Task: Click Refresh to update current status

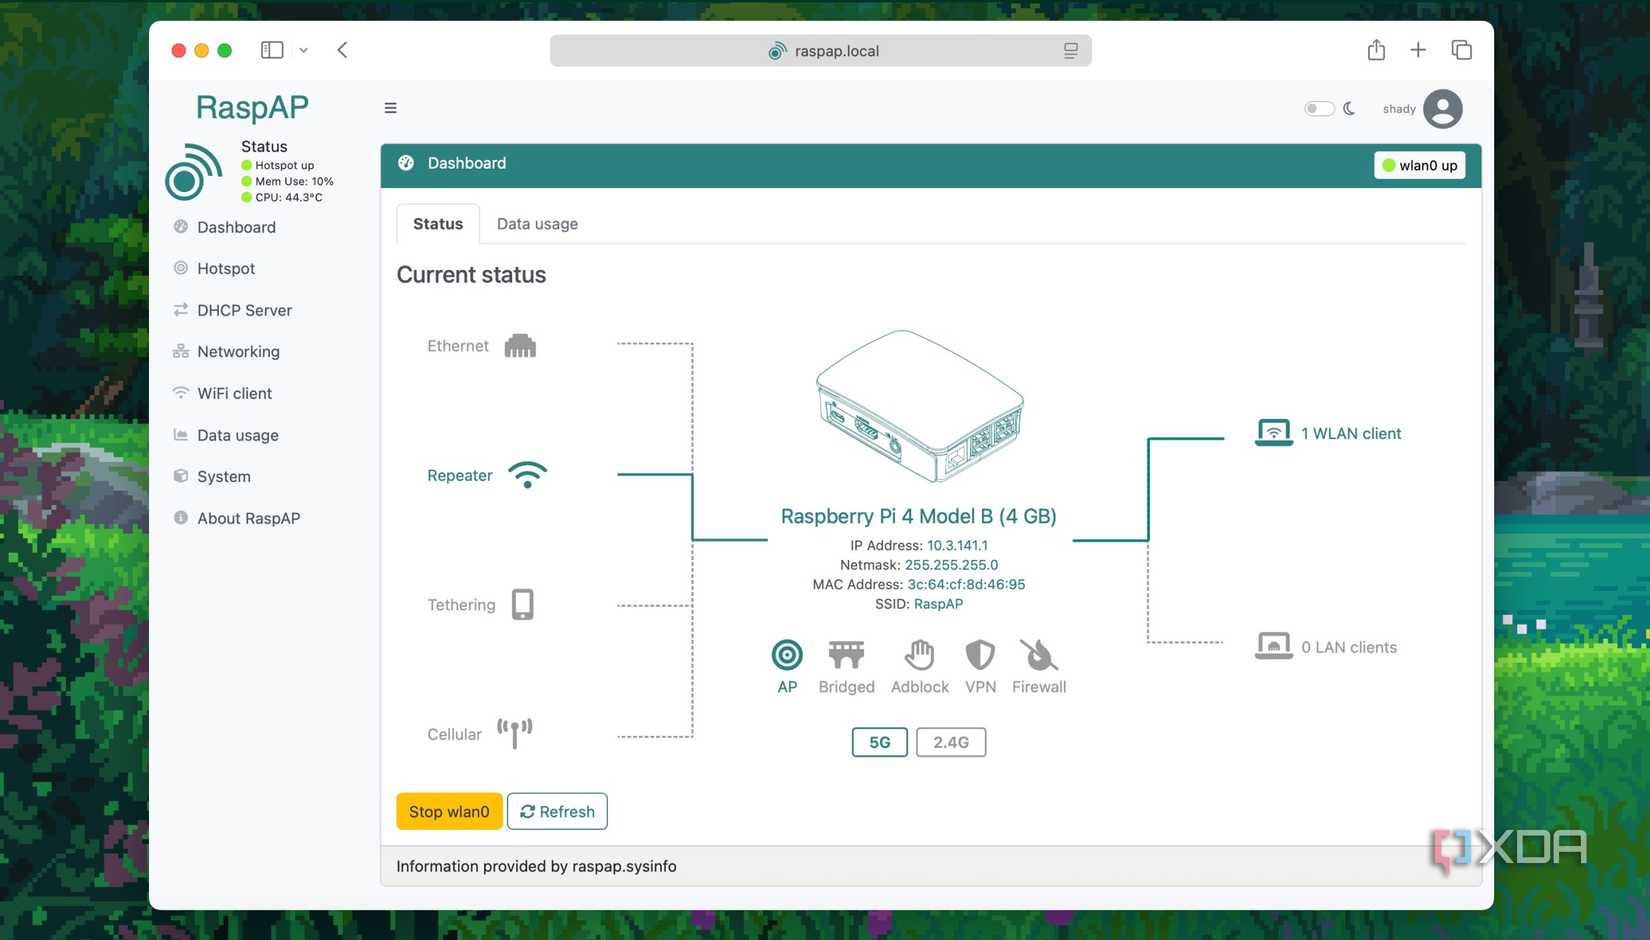Action: coord(557,811)
